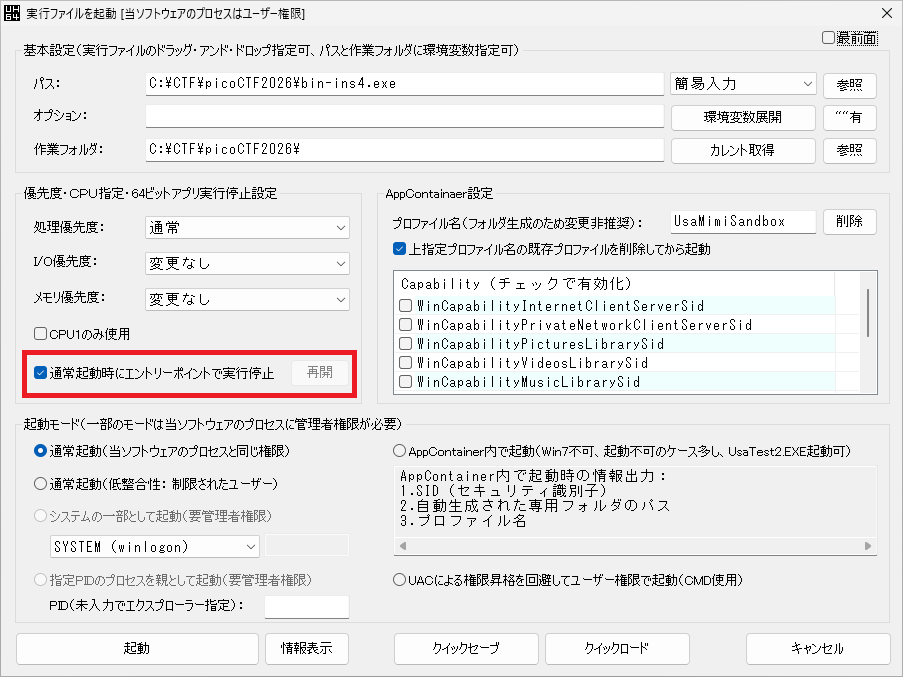
Task: Open the 簡易入力 combo box
Action: (743, 84)
